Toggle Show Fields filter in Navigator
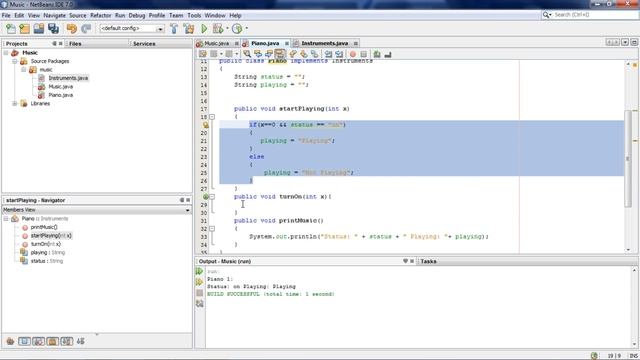Image resolution: width=640 pixels, height=360 pixels. pyautogui.click(x=24, y=341)
